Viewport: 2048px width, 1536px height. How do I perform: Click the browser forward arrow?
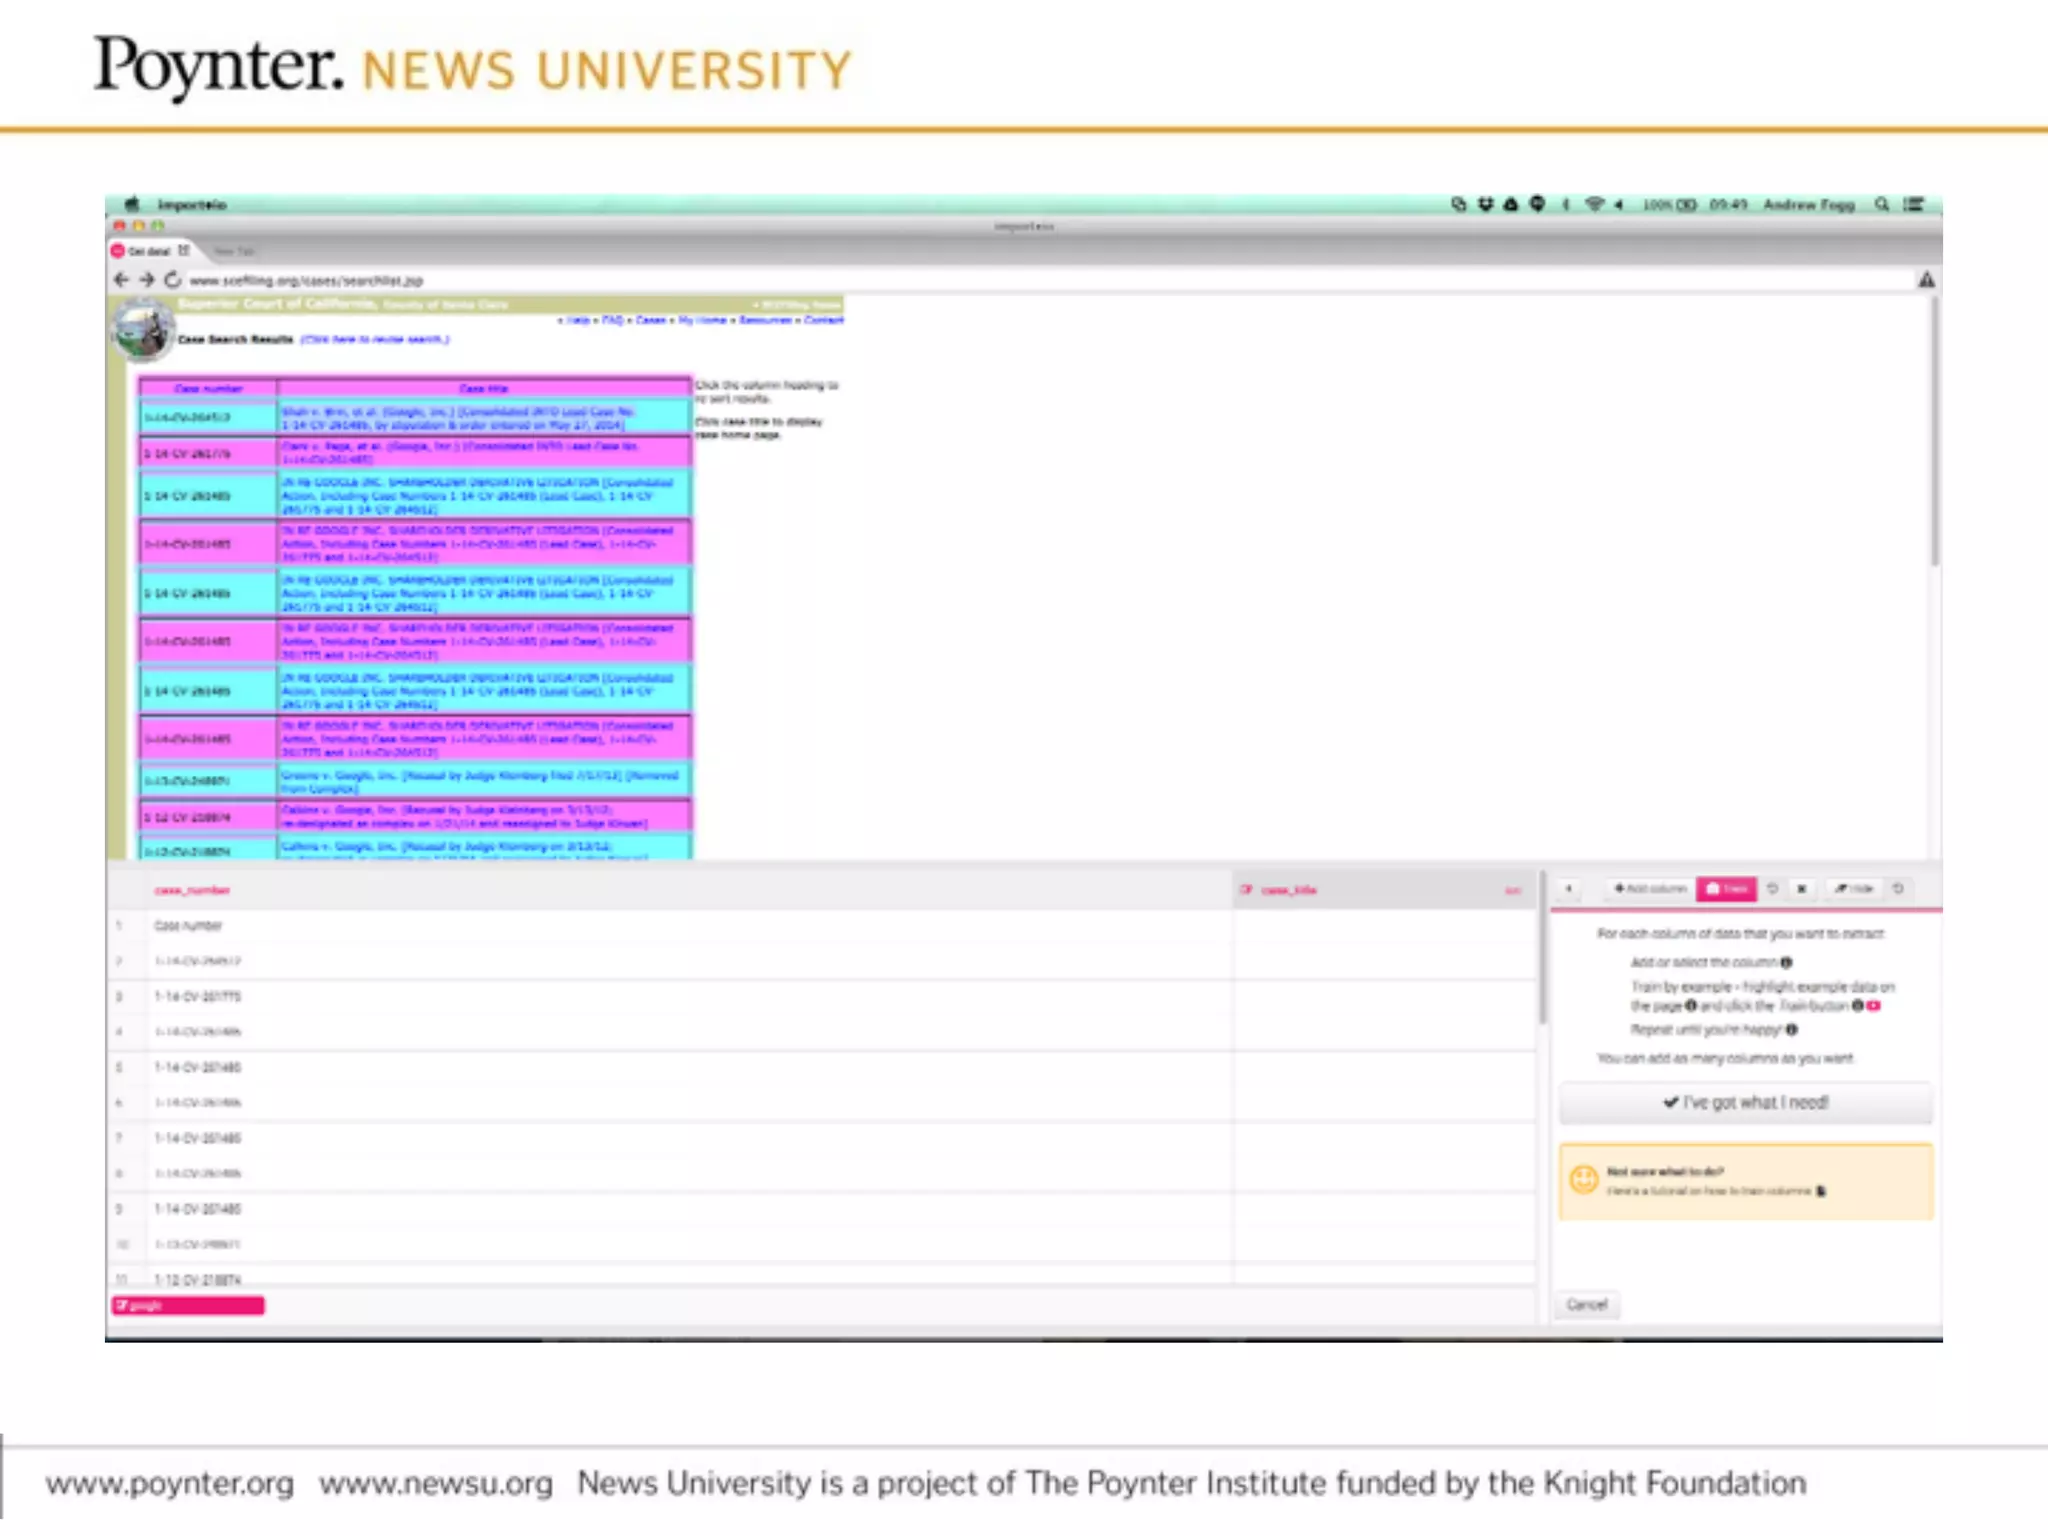click(147, 280)
